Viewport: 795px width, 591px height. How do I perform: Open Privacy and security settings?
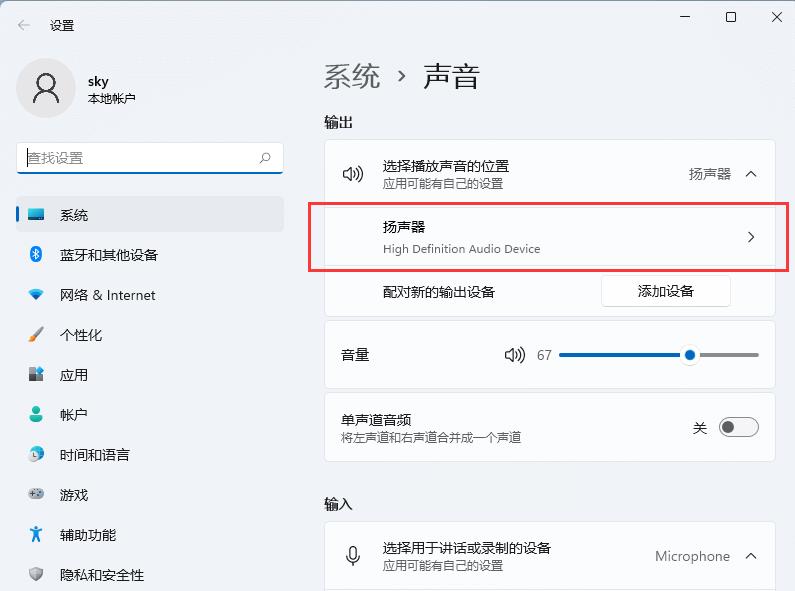point(101,575)
